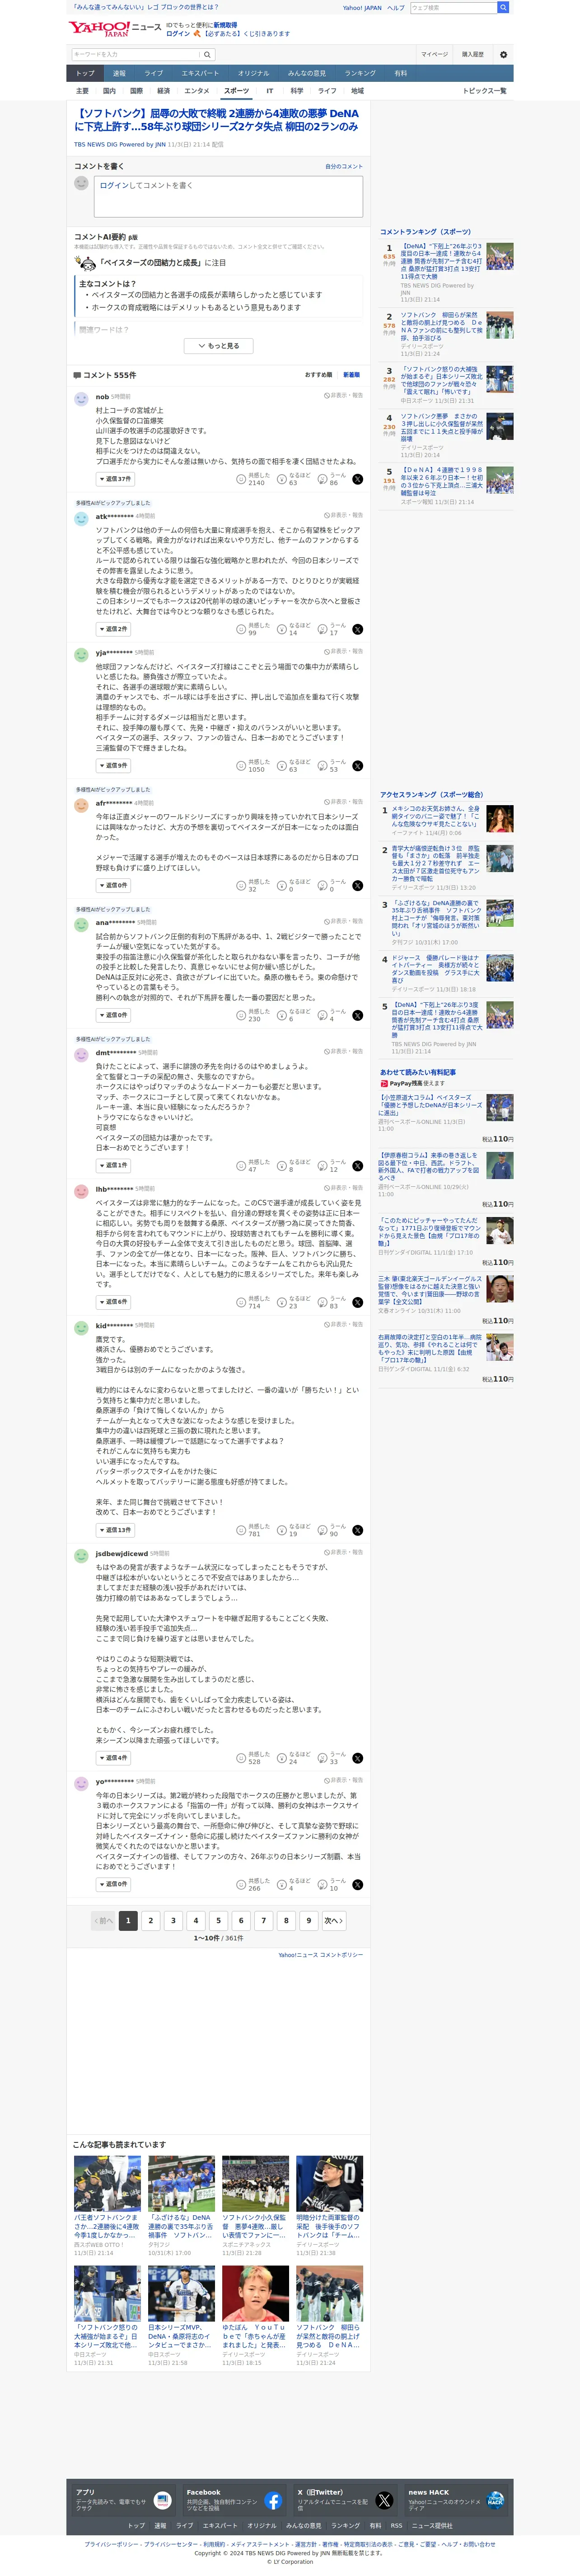
Task: Expand AI summary with もっと見る
Action: pyautogui.click(x=219, y=346)
